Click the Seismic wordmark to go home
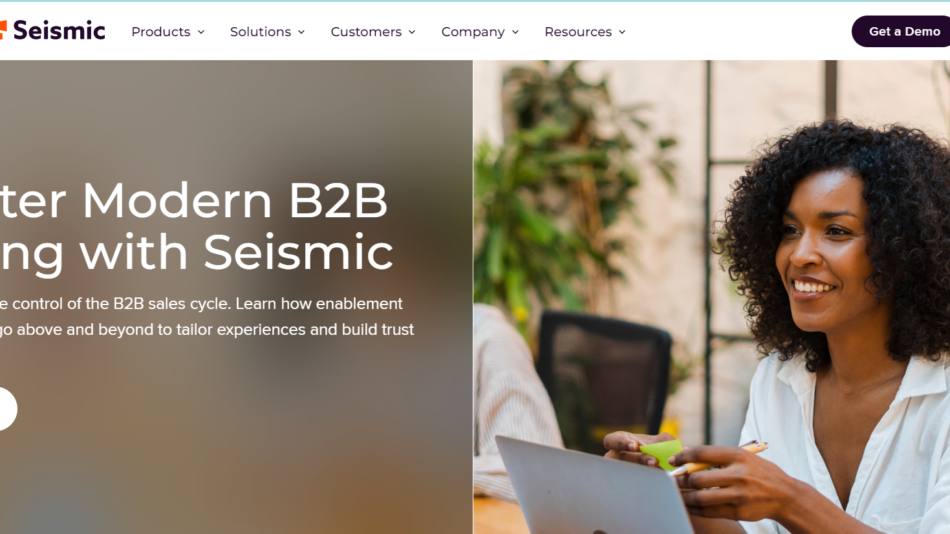The width and height of the screenshot is (950, 534). [59, 30]
